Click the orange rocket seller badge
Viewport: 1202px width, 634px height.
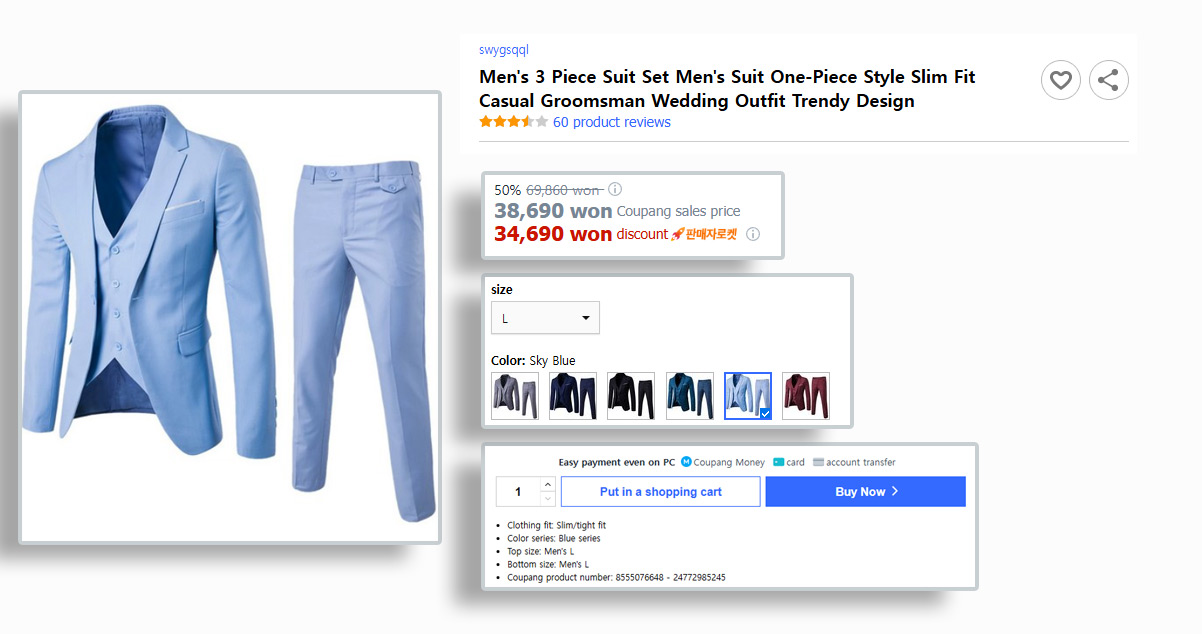point(704,234)
